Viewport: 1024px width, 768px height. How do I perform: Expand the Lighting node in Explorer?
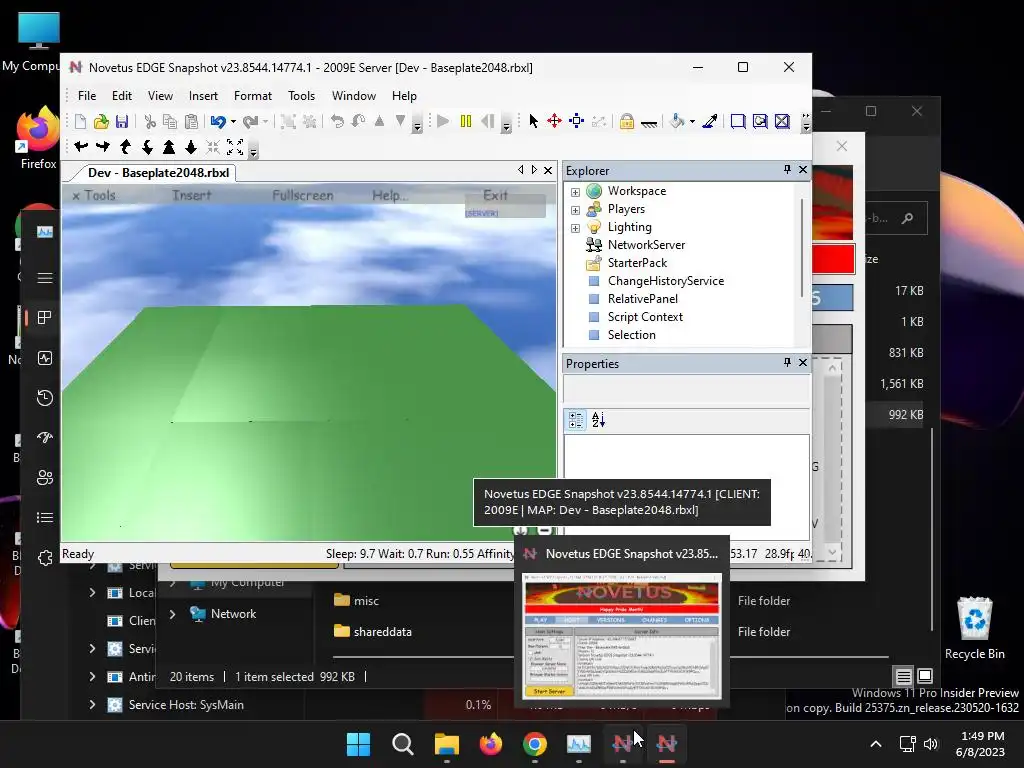pyautogui.click(x=575, y=228)
